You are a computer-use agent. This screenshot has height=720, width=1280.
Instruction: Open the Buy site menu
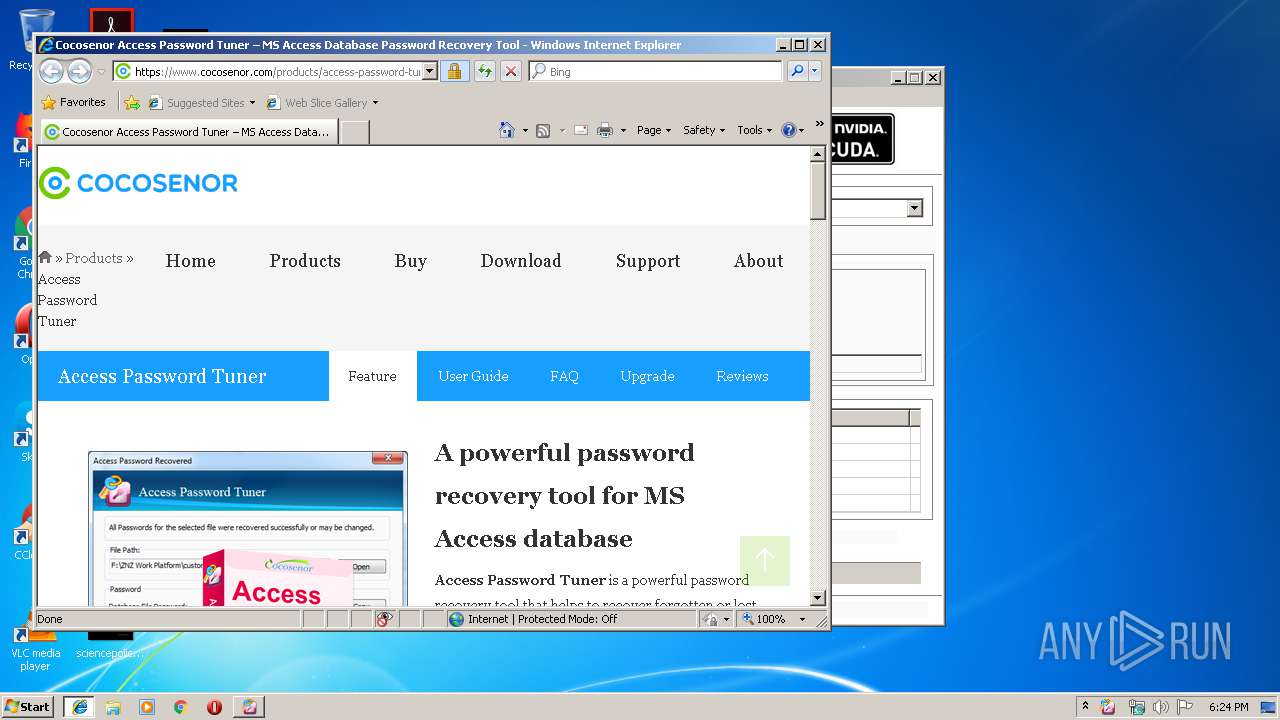pyautogui.click(x=411, y=261)
